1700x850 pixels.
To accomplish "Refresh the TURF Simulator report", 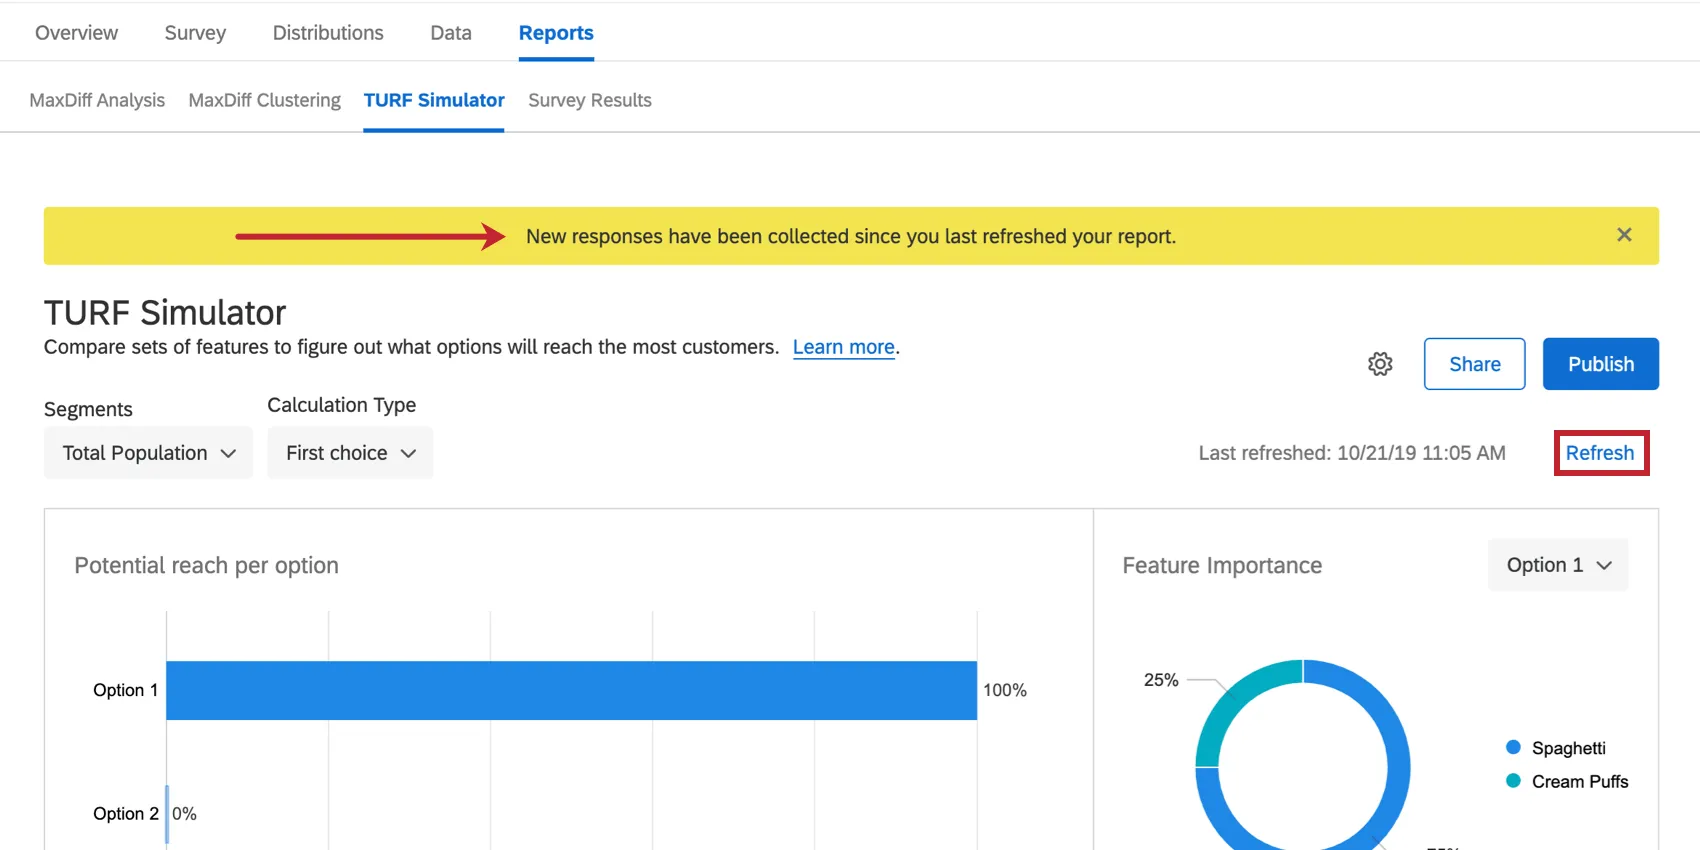I will [x=1600, y=453].
